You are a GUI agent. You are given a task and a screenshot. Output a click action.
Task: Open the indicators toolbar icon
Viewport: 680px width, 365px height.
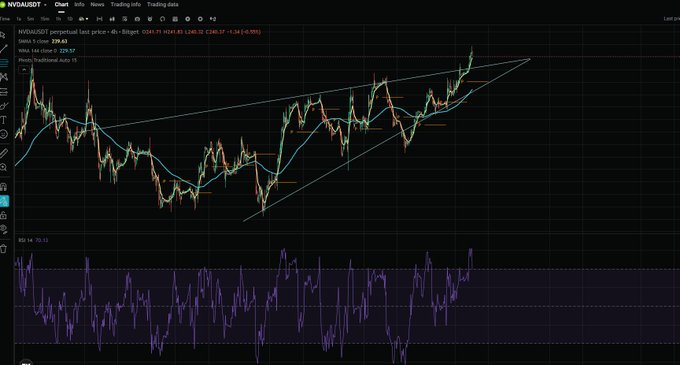(125, 19)
